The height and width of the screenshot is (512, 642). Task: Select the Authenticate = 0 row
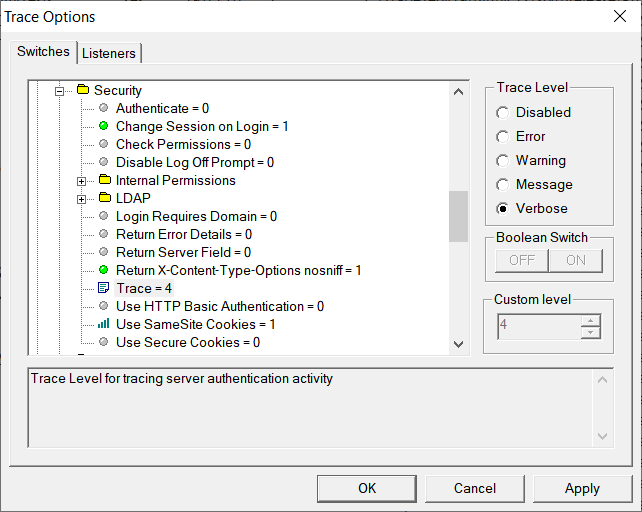(x=163, y=108)
